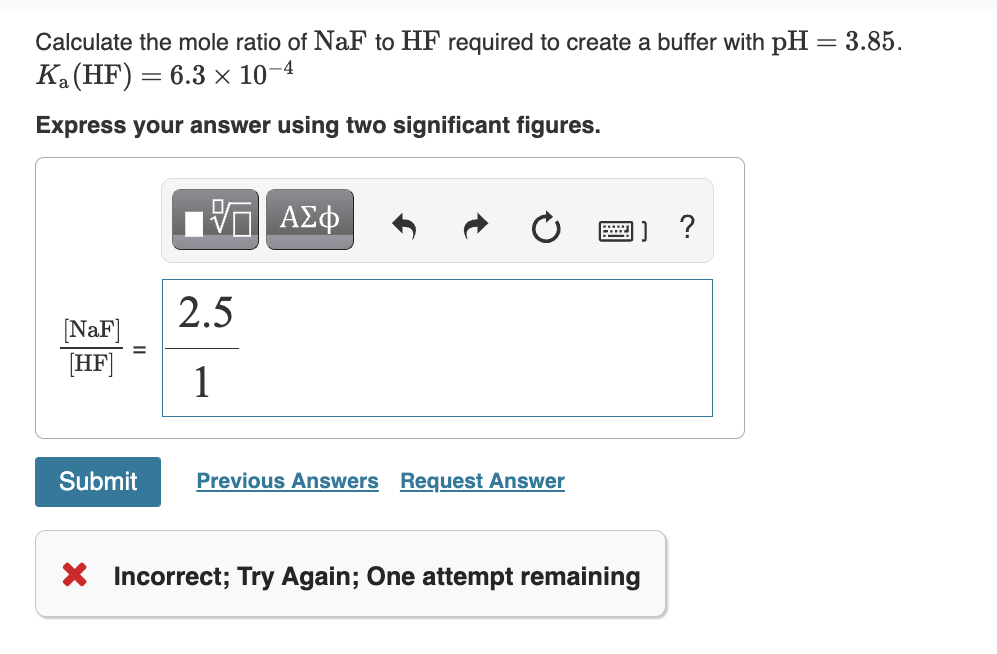Select the denominator value 1
The width and height of the screenshot is (997, 654).
coord(202,384)
